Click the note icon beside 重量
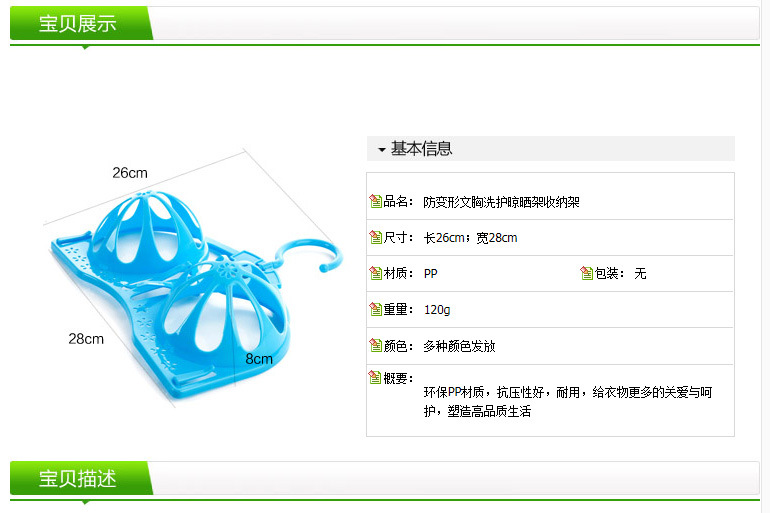770x513 pixels. (x=375, y=309)
